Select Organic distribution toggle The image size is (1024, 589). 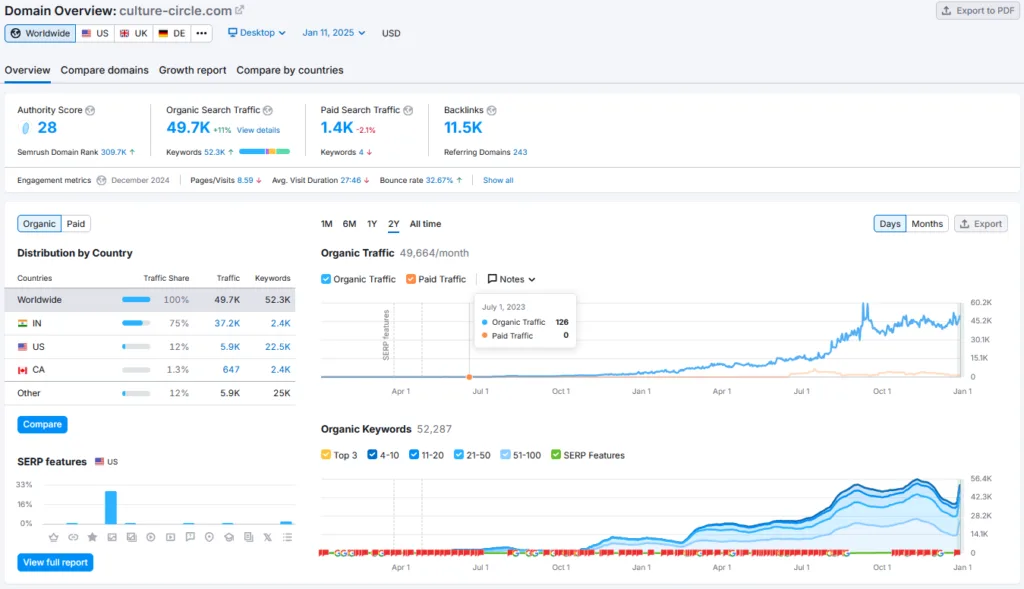(x=39, y=224)
